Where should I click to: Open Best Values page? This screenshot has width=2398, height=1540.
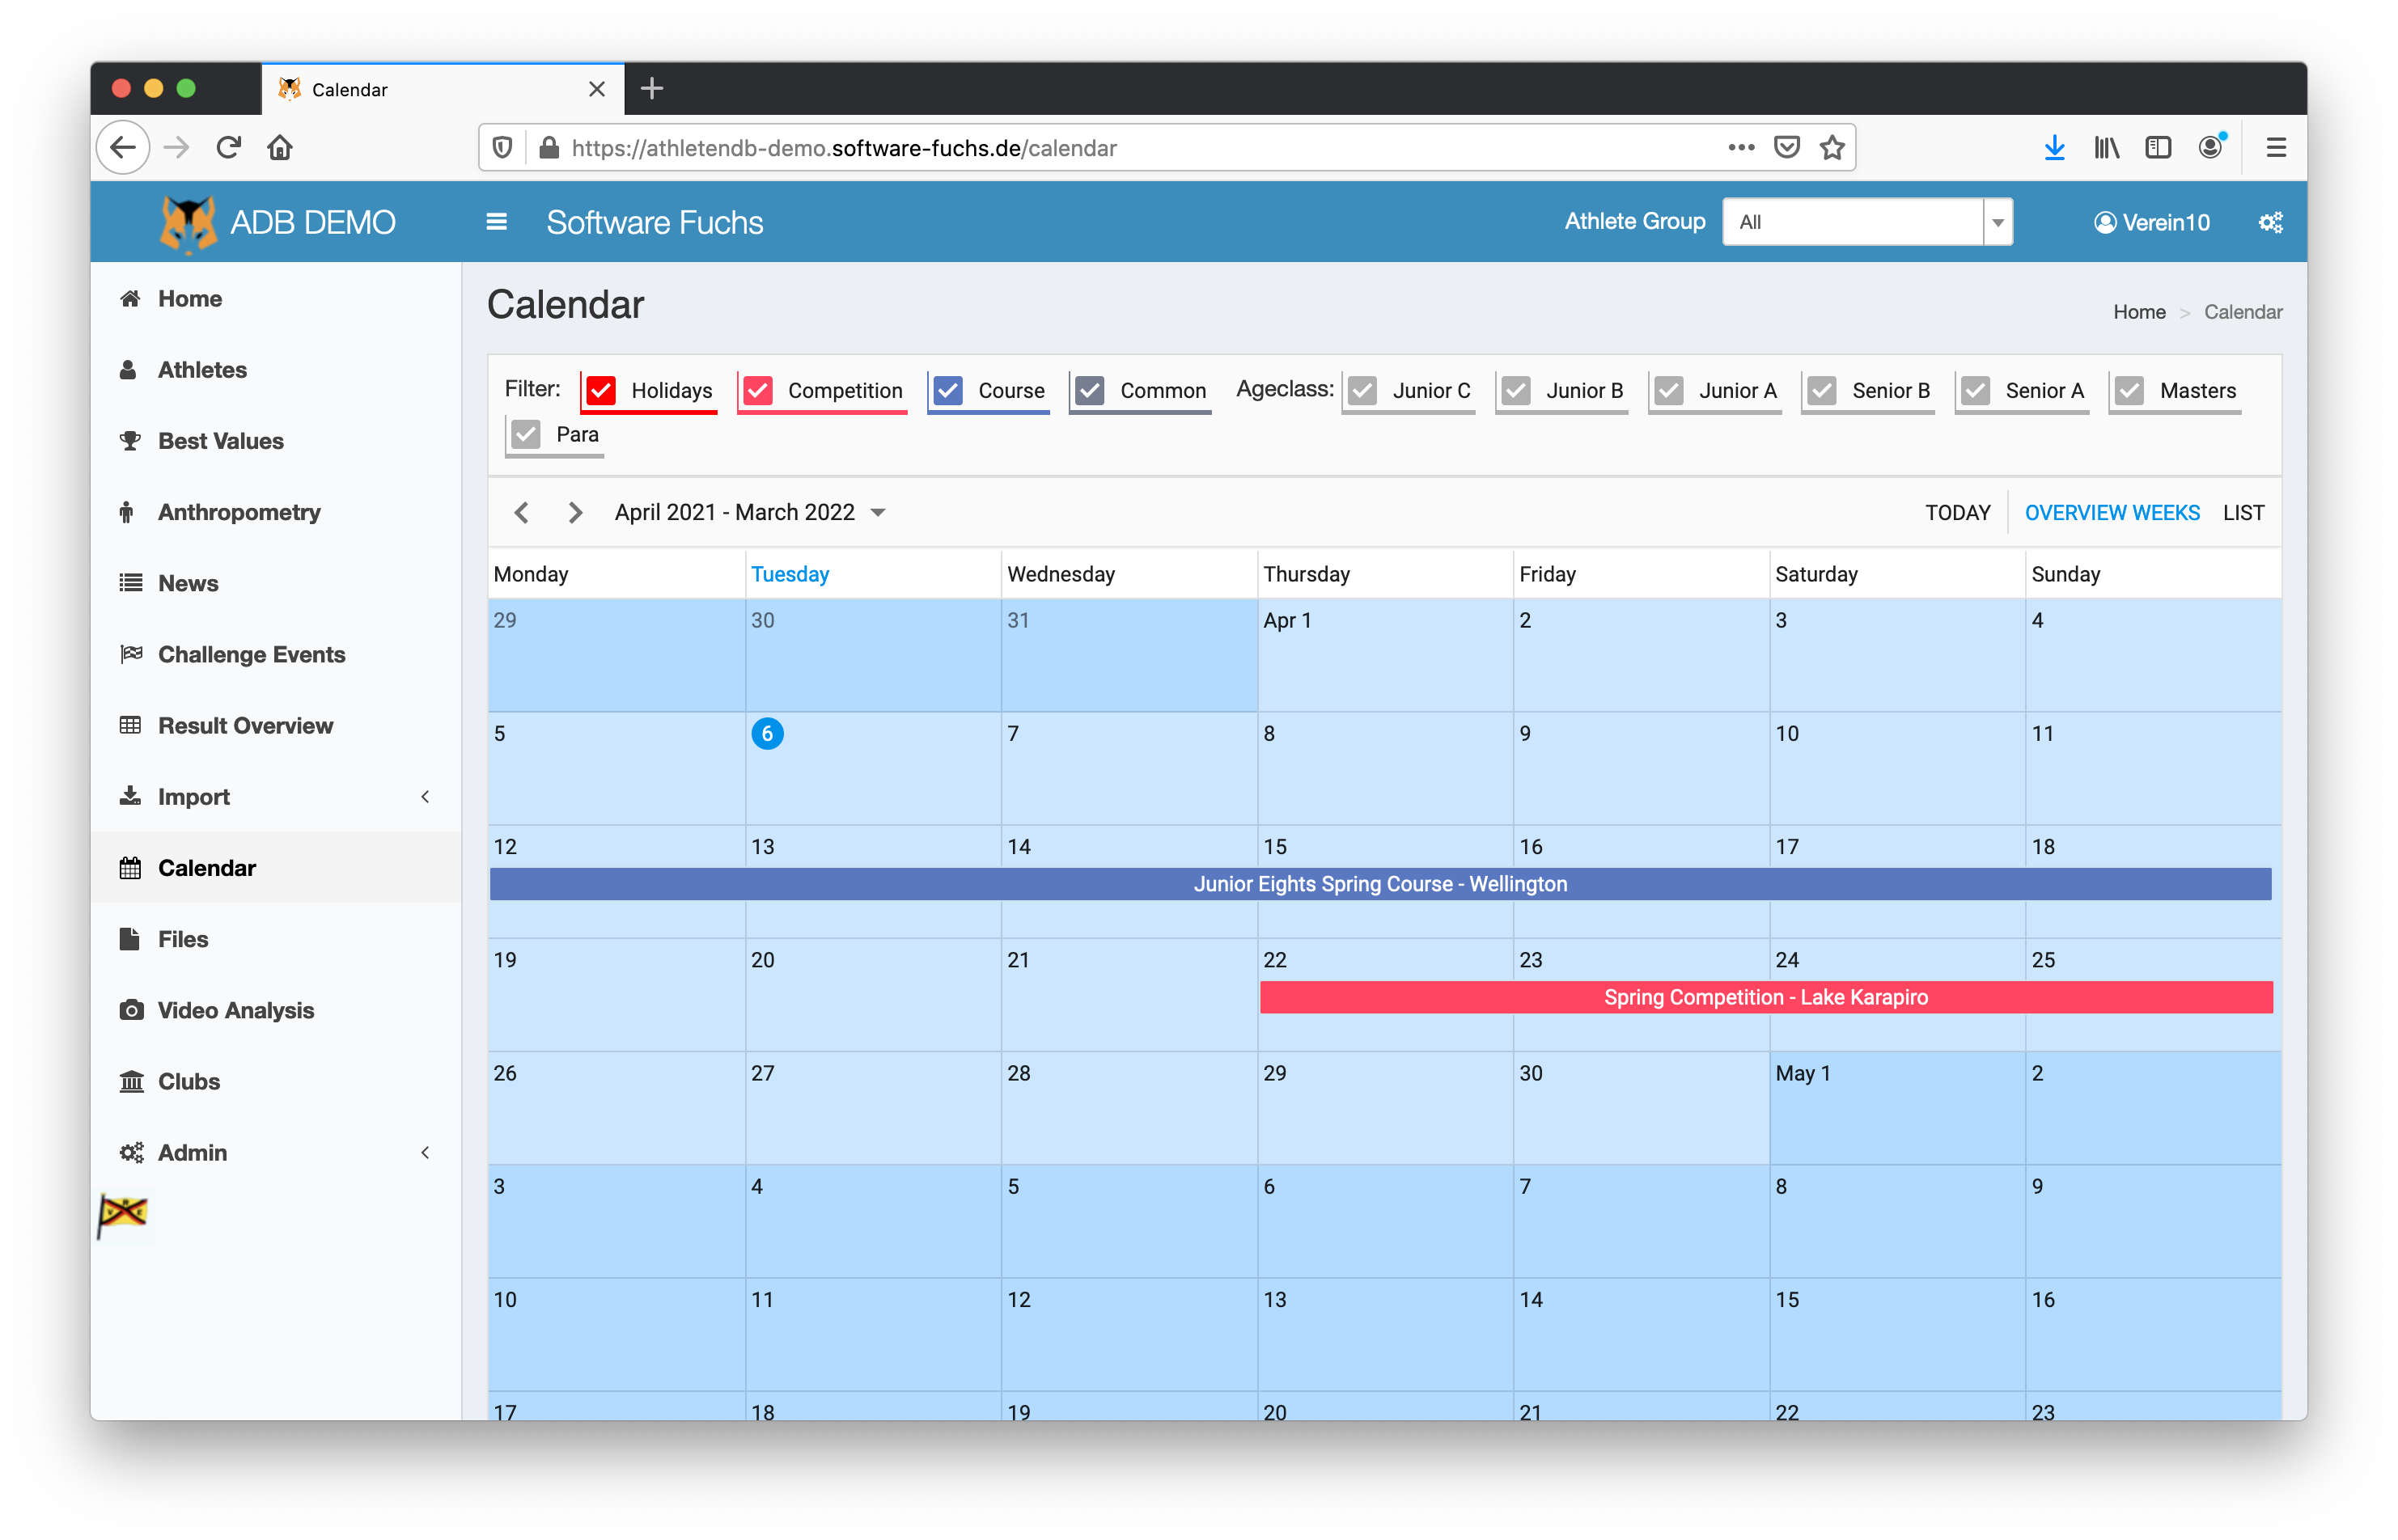221,441
